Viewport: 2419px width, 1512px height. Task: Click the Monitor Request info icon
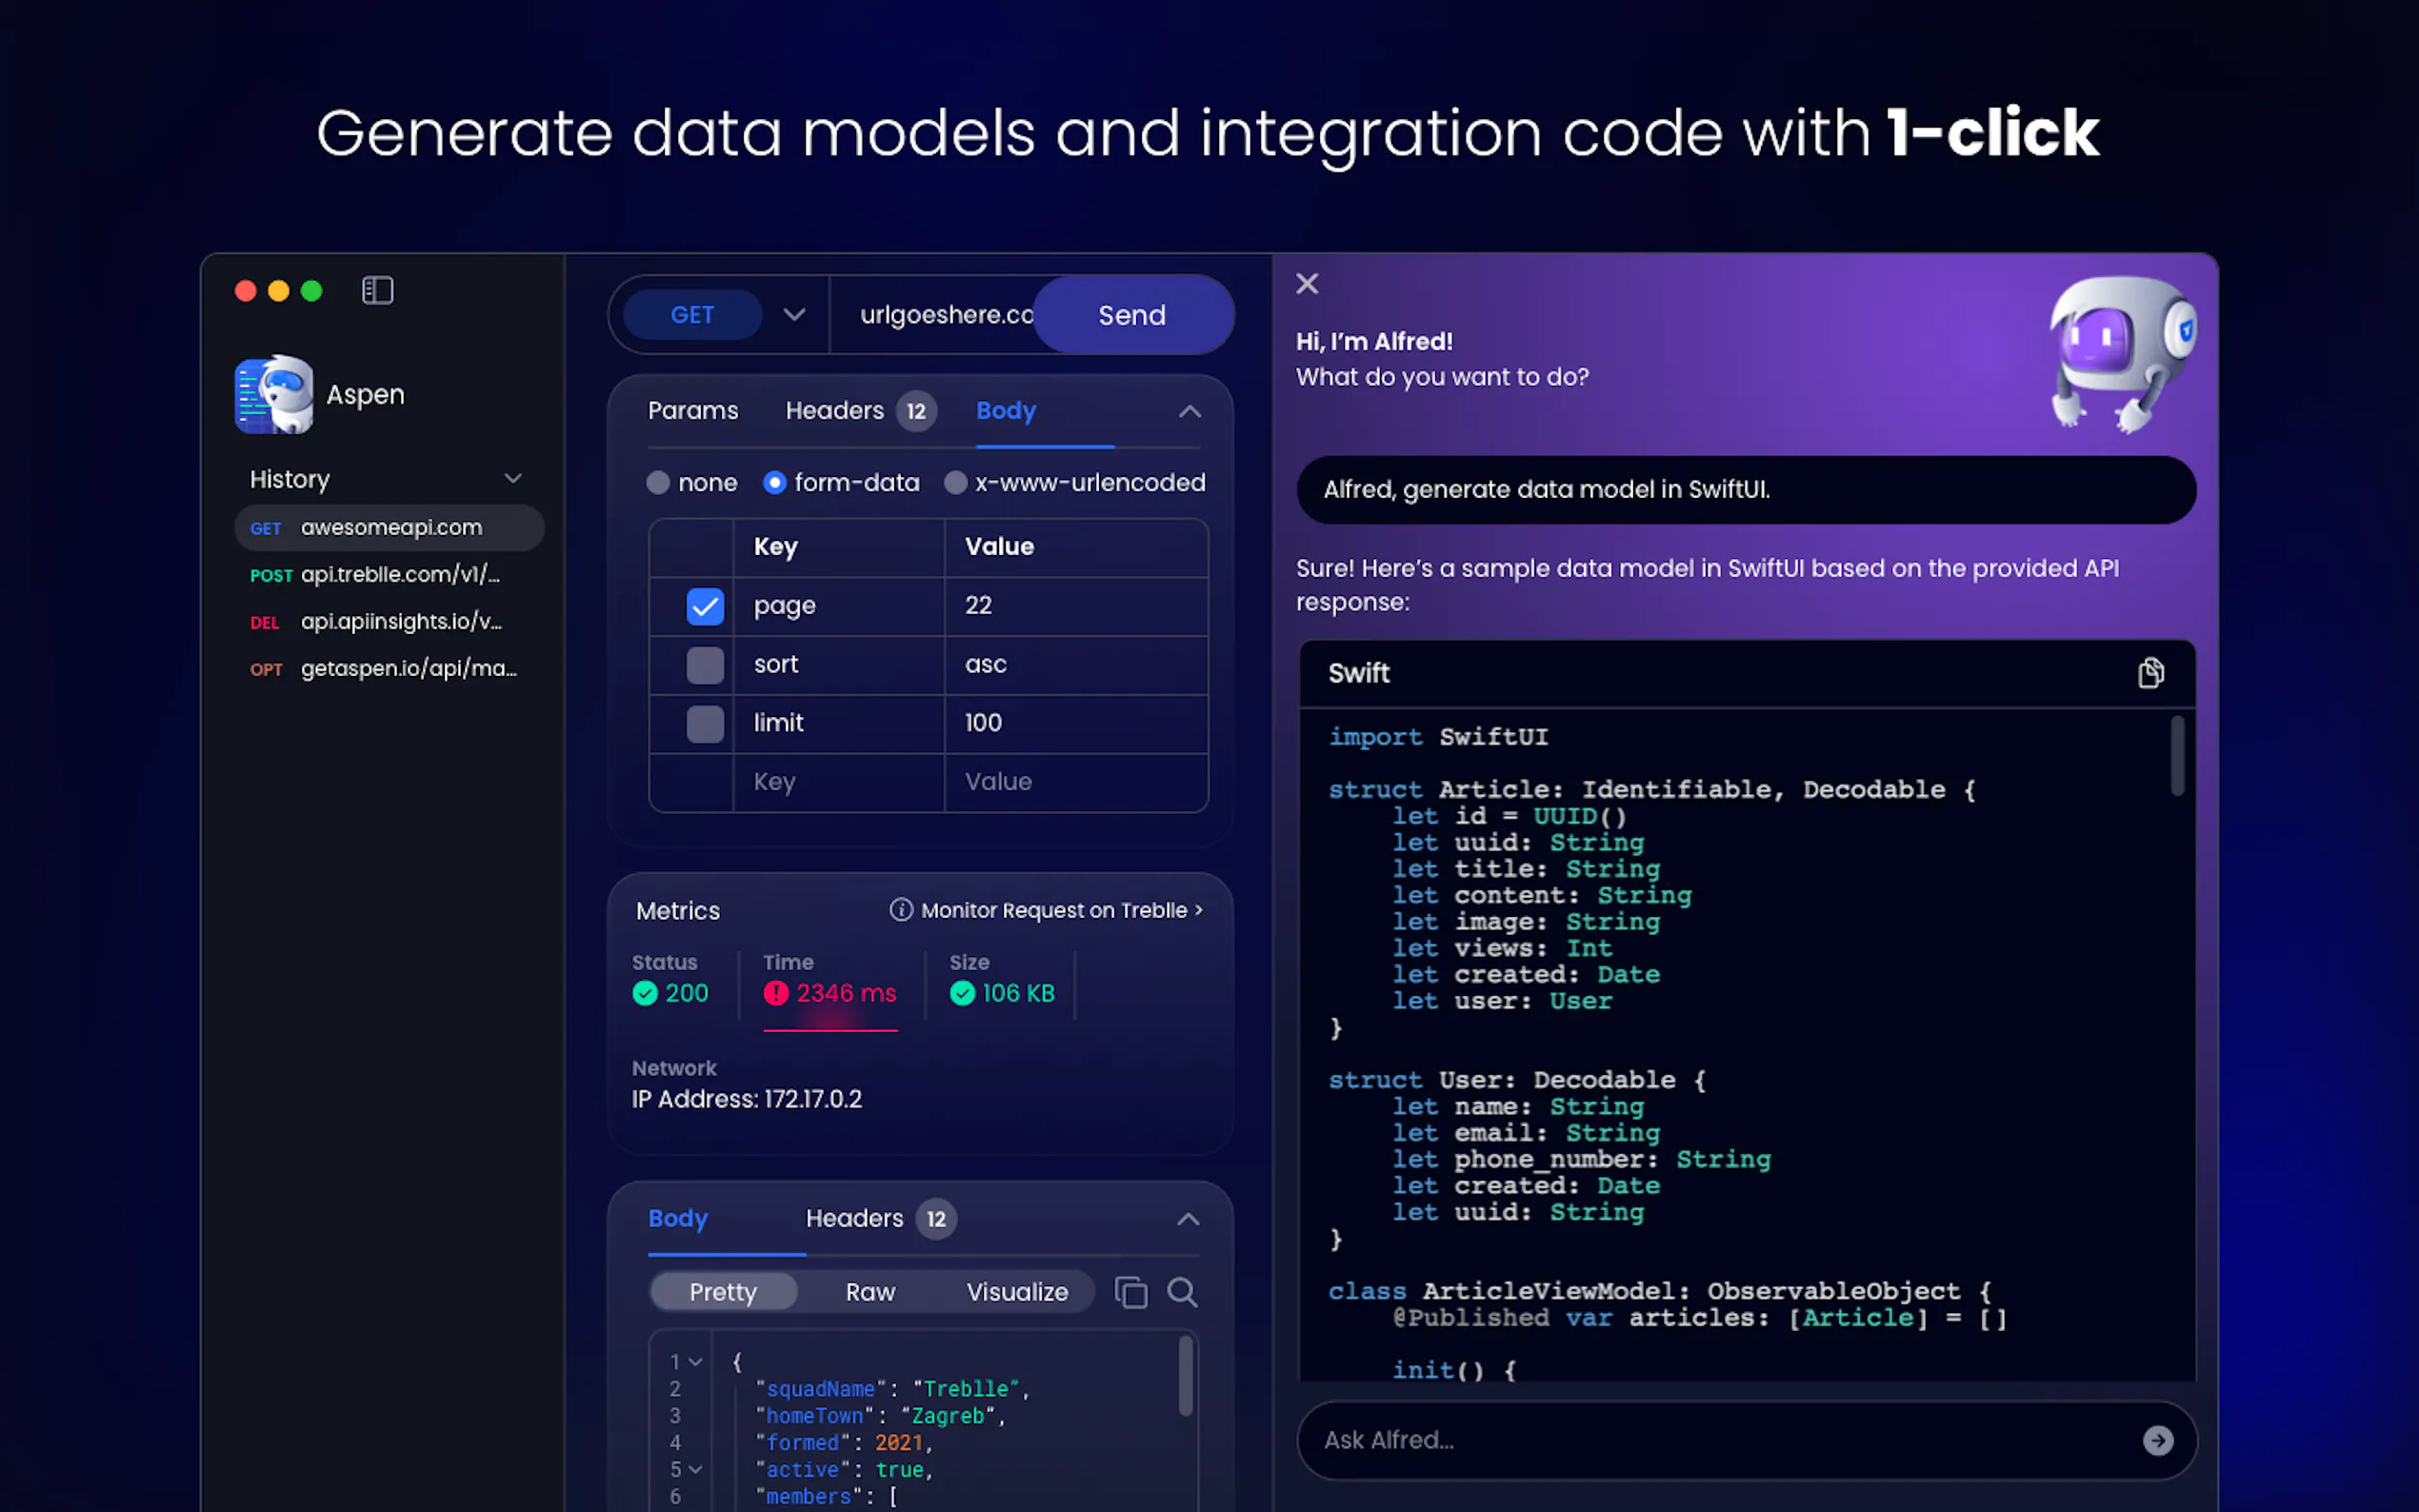901,910
